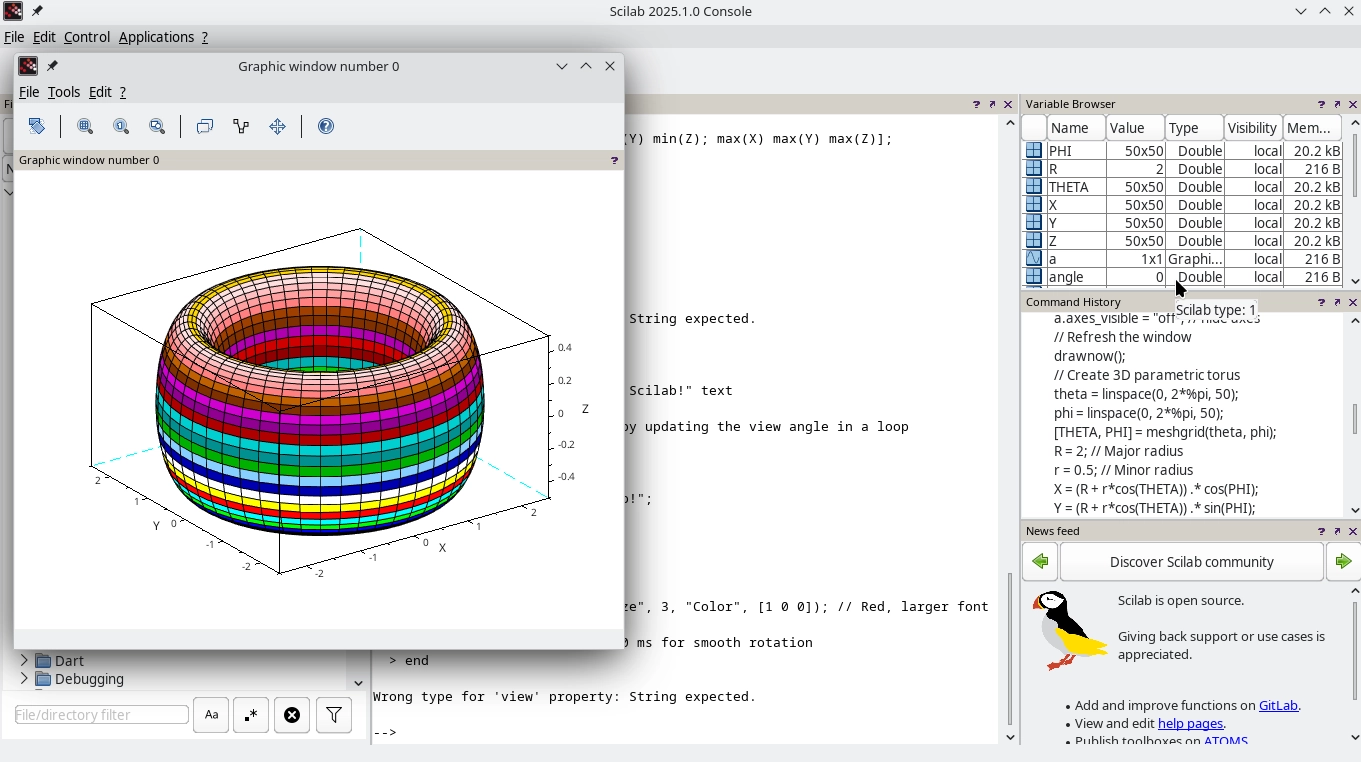Clear the file filter with the X button
The image size is (1361, 762).
[x=292, y=715]
